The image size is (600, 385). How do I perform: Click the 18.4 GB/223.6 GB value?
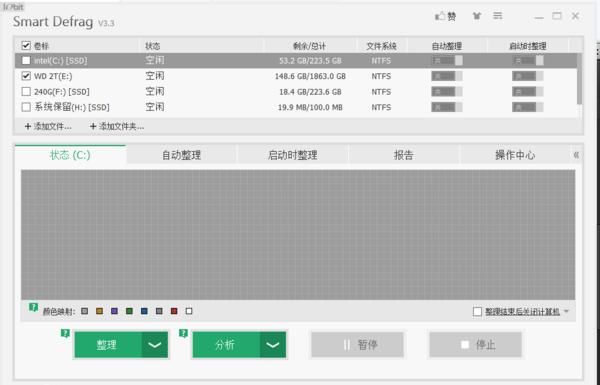click(310, 92)
